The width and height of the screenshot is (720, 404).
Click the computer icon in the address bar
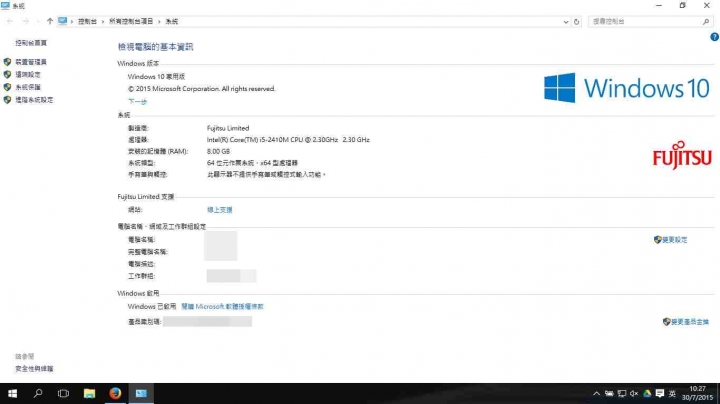[x=62, y=21]
